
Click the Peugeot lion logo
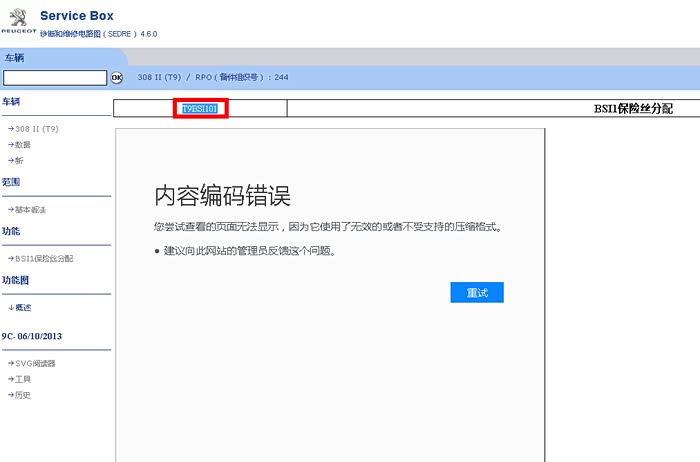[x=18, y=22]
